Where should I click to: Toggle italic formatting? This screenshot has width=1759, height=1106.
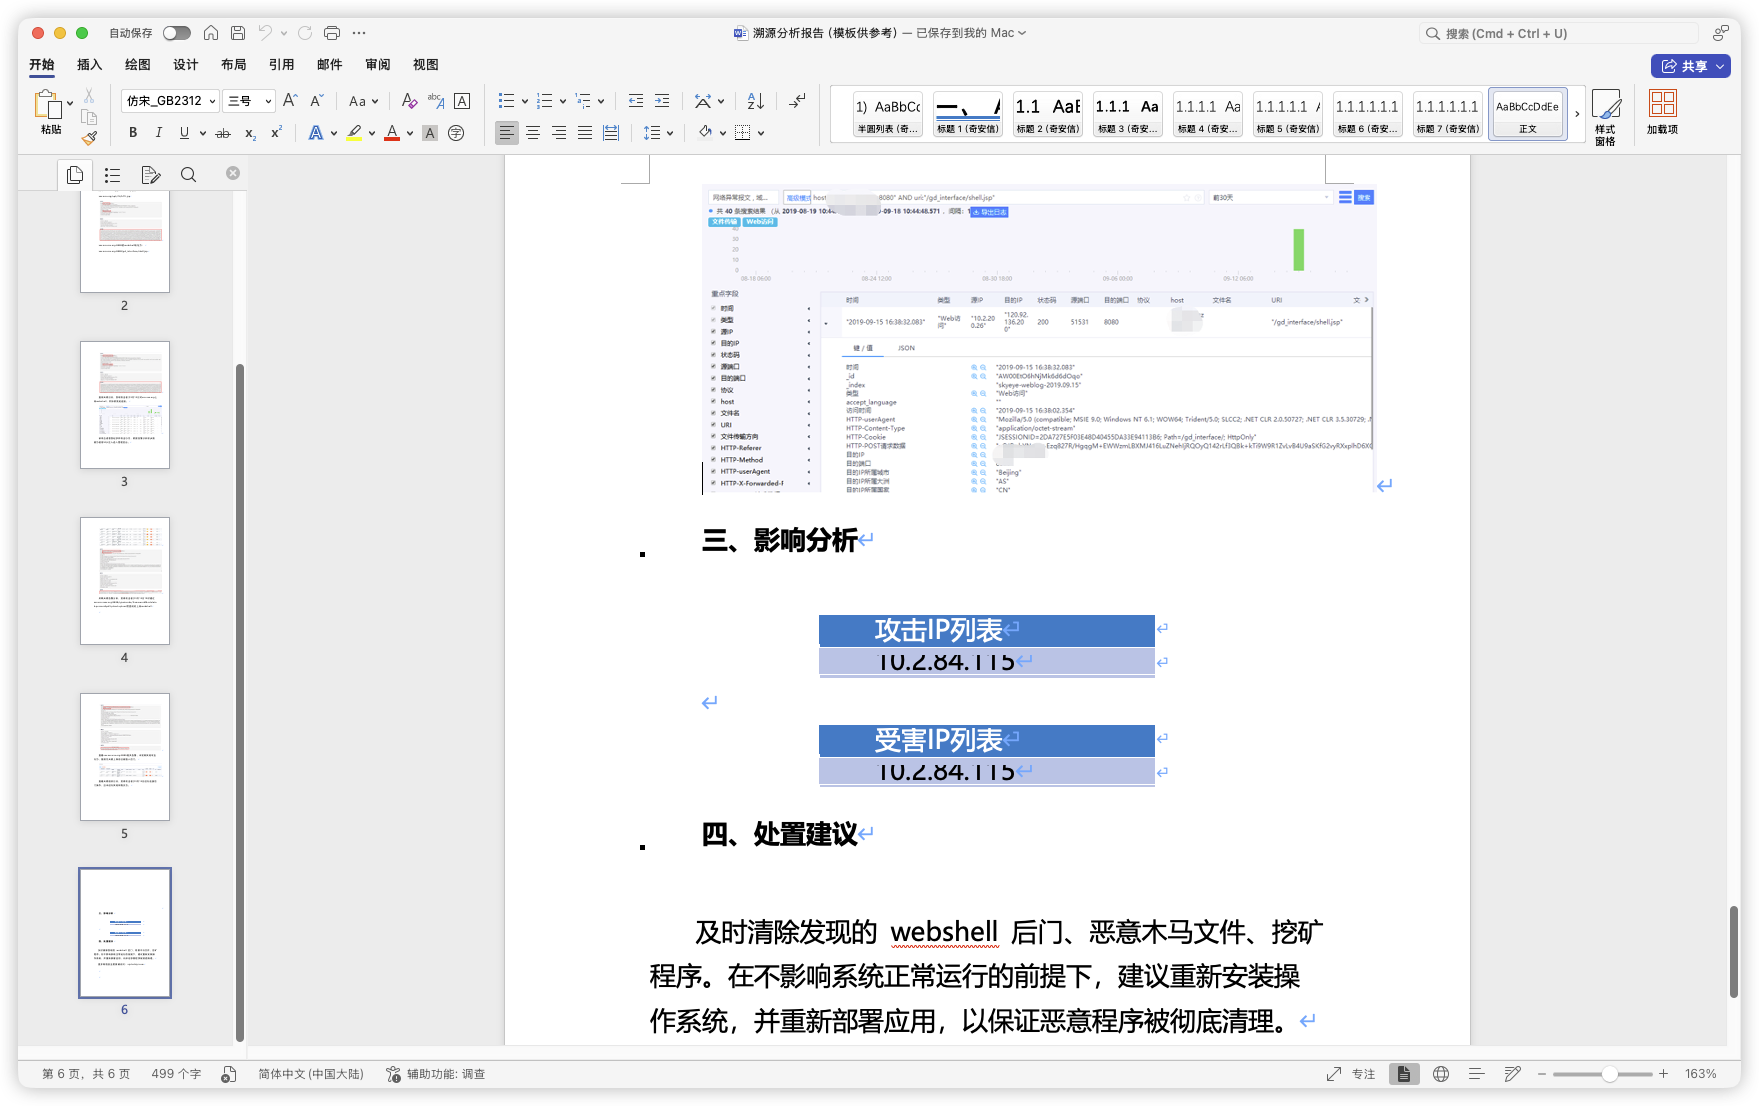pyautogui.click(x=158, y=133)
